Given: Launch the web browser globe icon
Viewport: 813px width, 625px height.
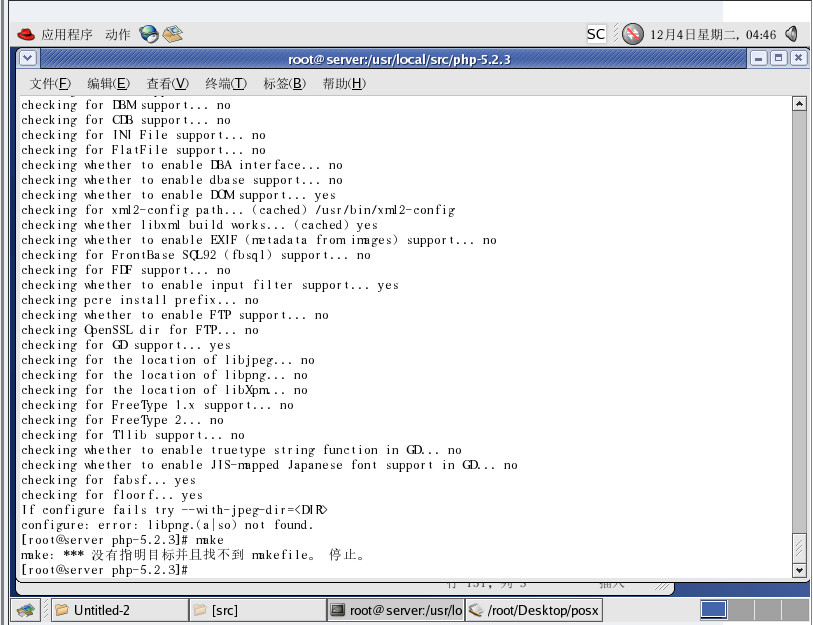Looking at the screenshot, I should point(149,34).
